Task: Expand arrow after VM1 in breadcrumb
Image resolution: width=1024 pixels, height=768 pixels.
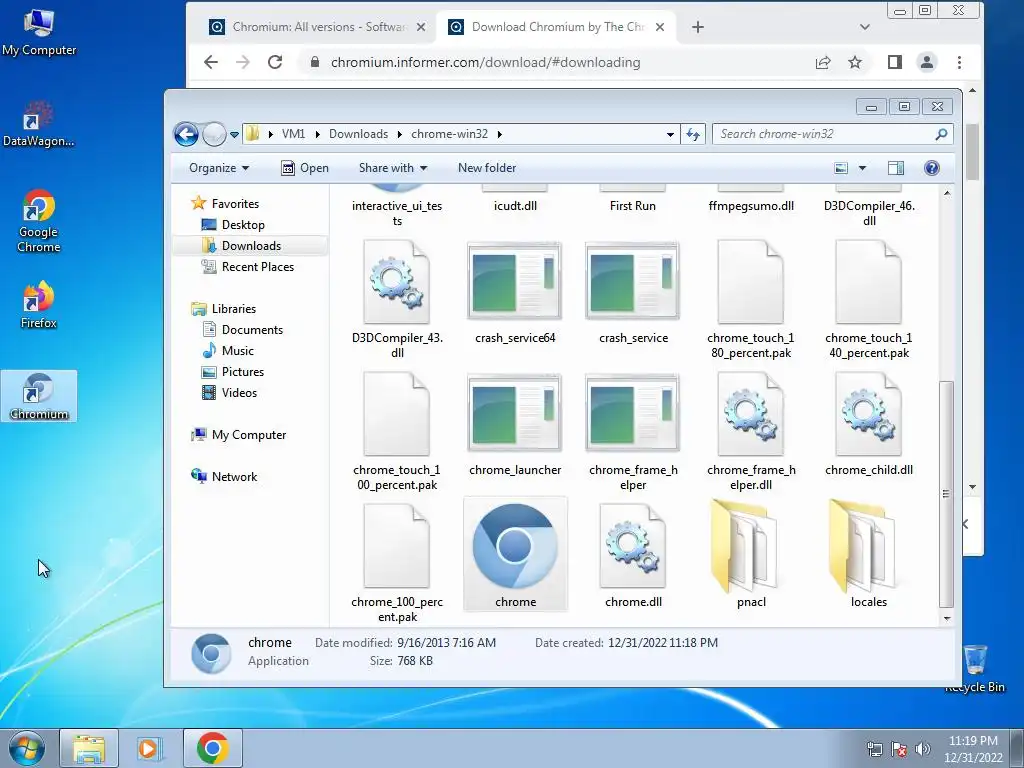Action: [x=317, y=134]
